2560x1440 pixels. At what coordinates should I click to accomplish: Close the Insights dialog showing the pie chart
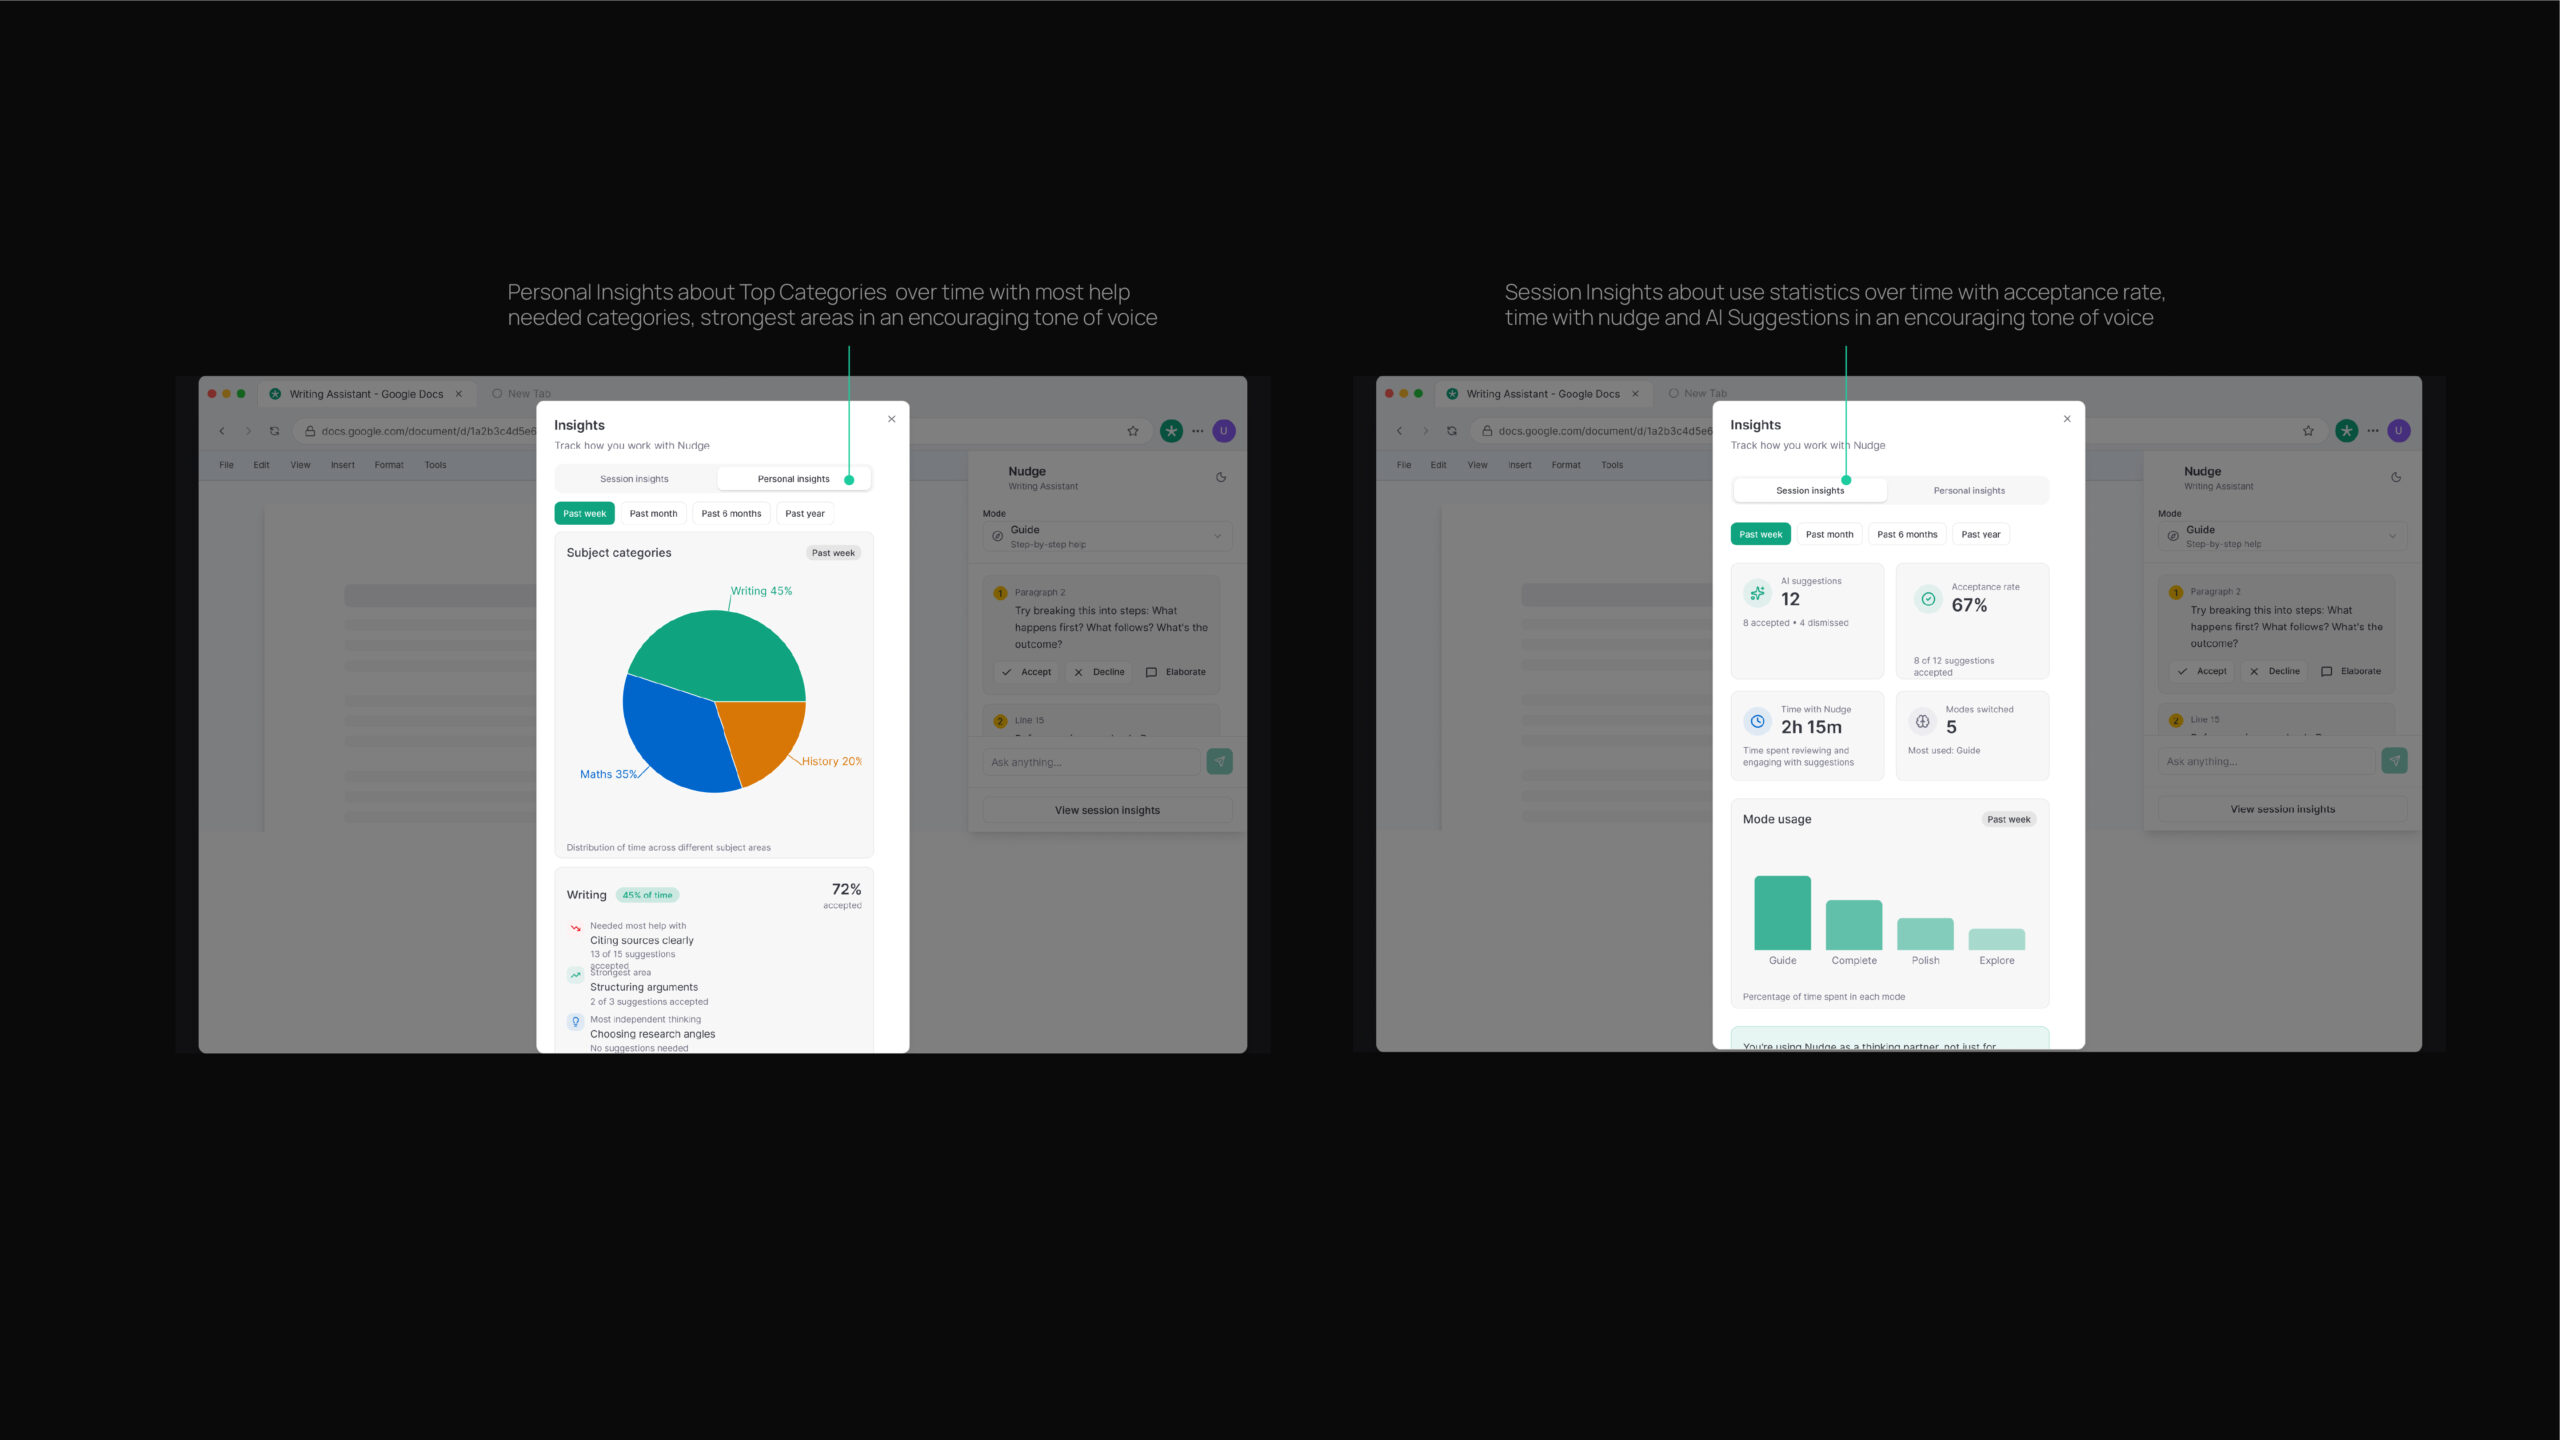tap(891, 419)
